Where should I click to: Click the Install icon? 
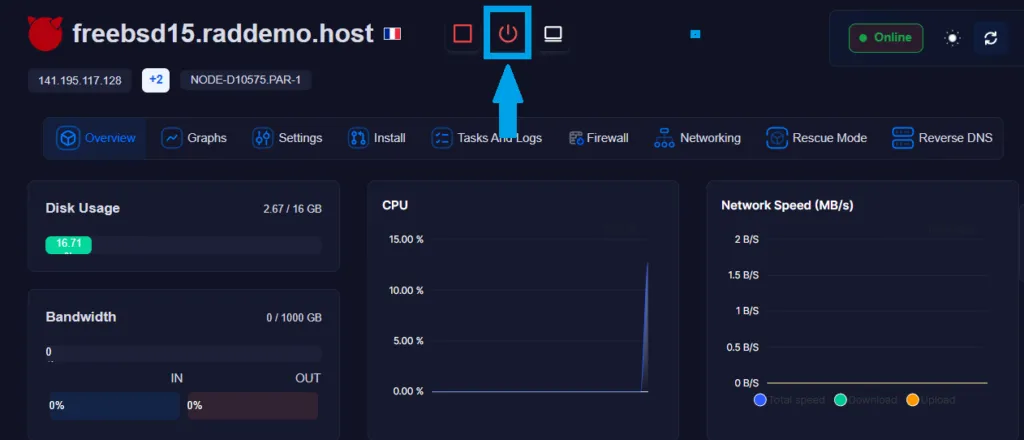click(359, 138)
